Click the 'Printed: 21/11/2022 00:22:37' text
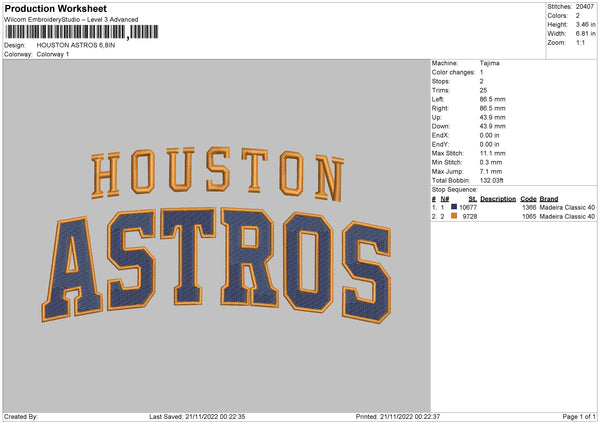The image size is (600, 424). 398,417
